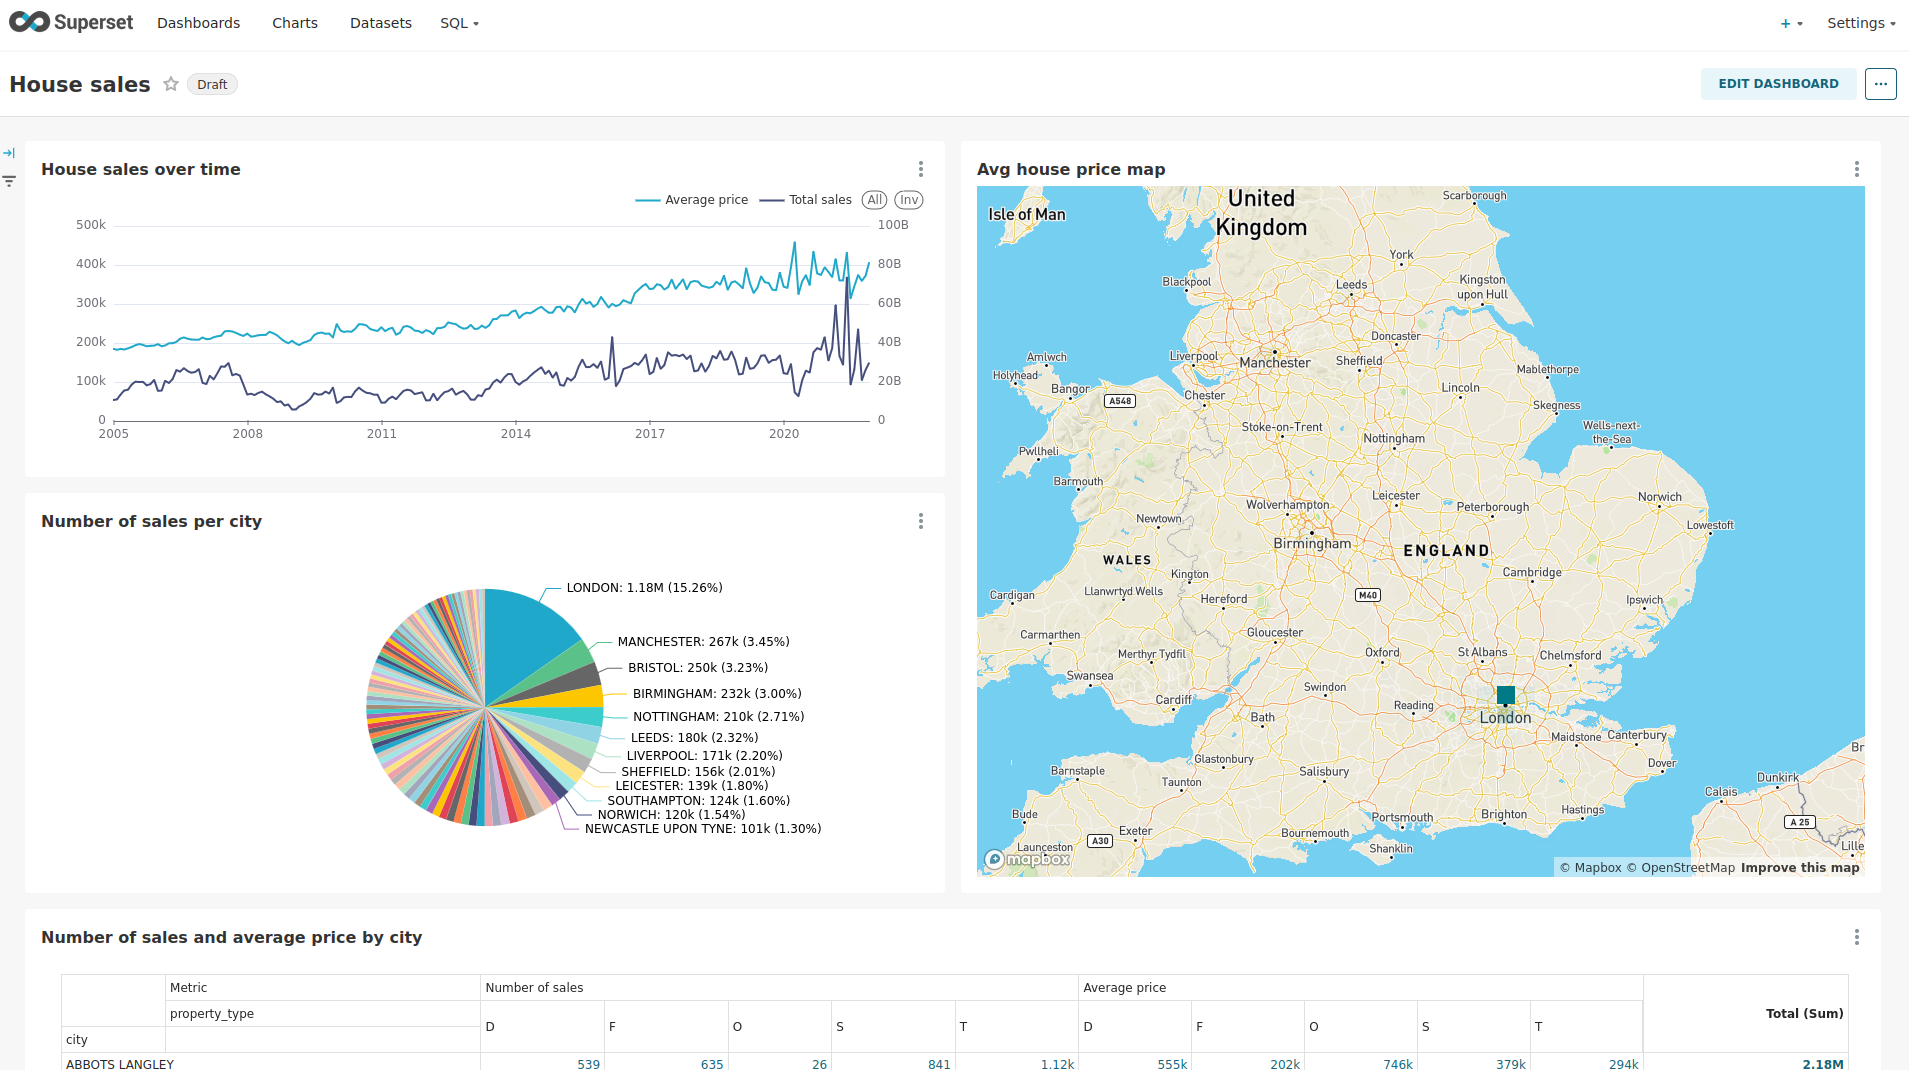
Task: Open the sales and average price table menu
Action: 1856,938
